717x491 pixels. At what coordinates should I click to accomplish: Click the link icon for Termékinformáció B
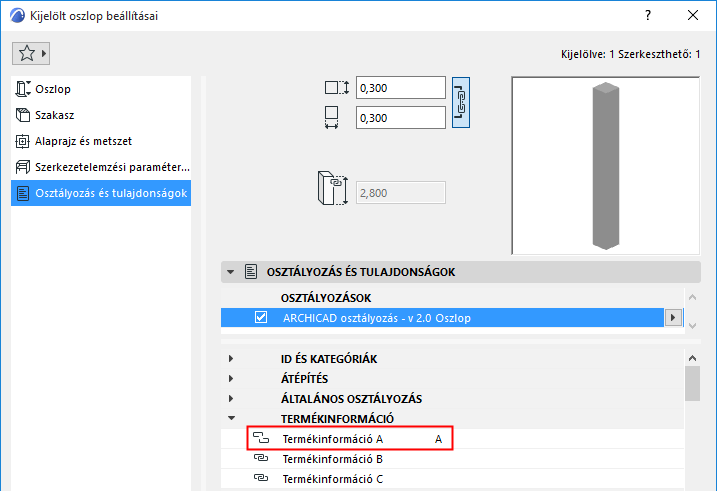261,458
